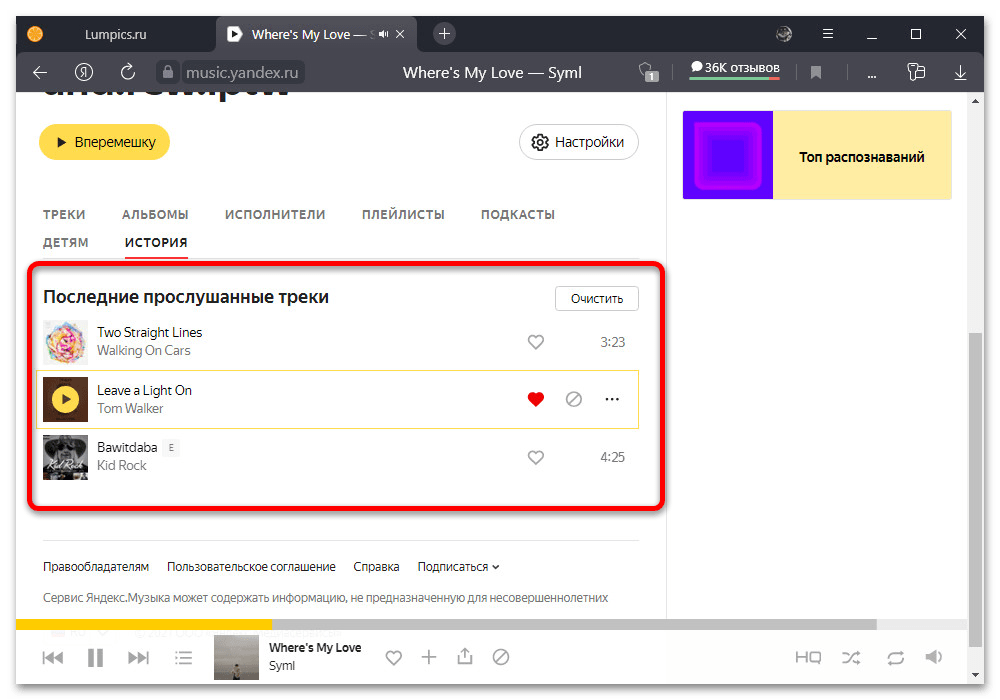Image resolution: width=1000 pixels, height=700 pixels.
Task: Open browser downloads arrow icon
Action: (960, 73)
